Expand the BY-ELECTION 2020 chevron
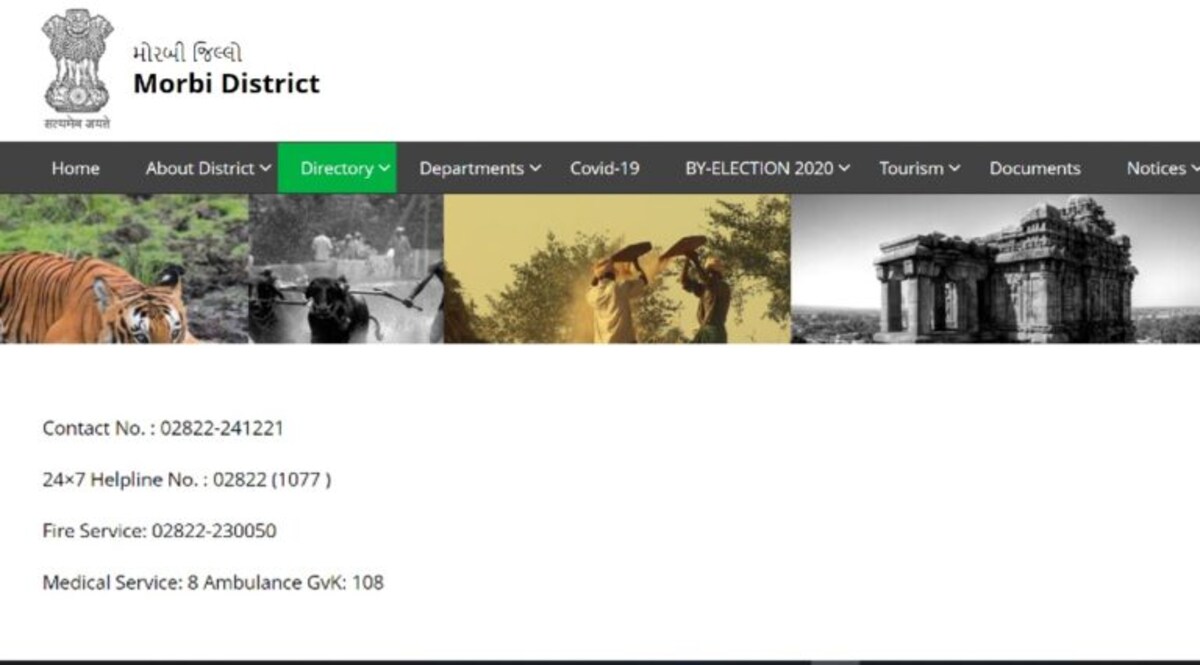Image resolution: width=1200 pixels, height=665 pixels. pyautogui.click(x=844, y=168)
